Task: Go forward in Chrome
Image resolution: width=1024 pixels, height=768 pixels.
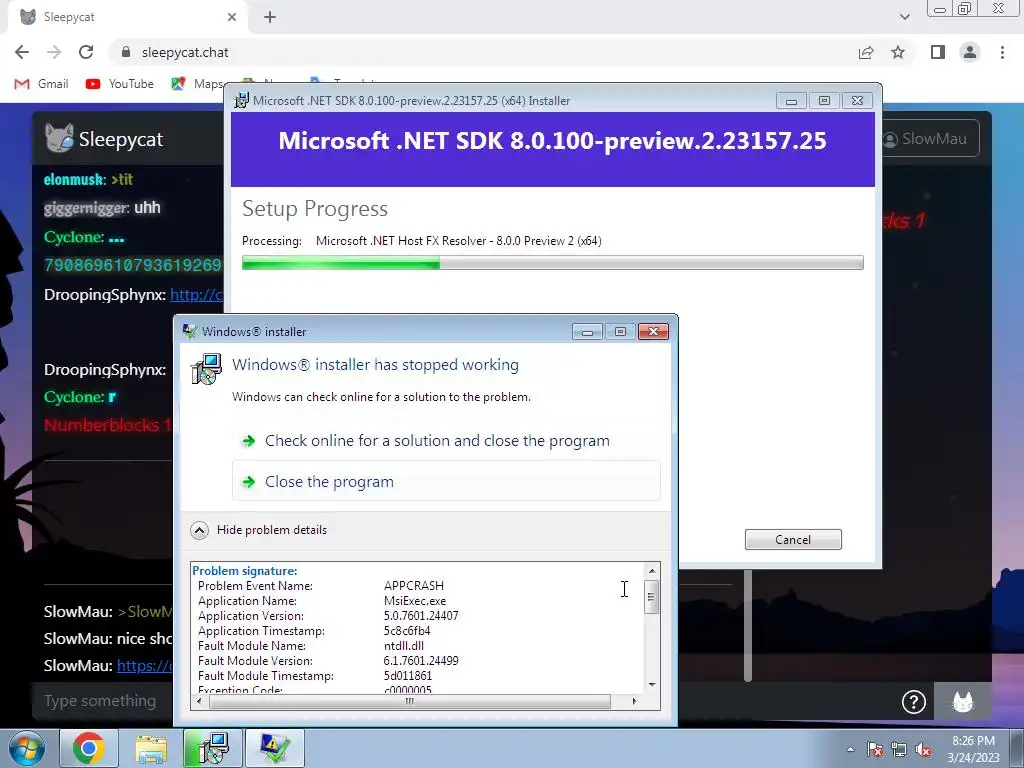Action: point(54,52)
